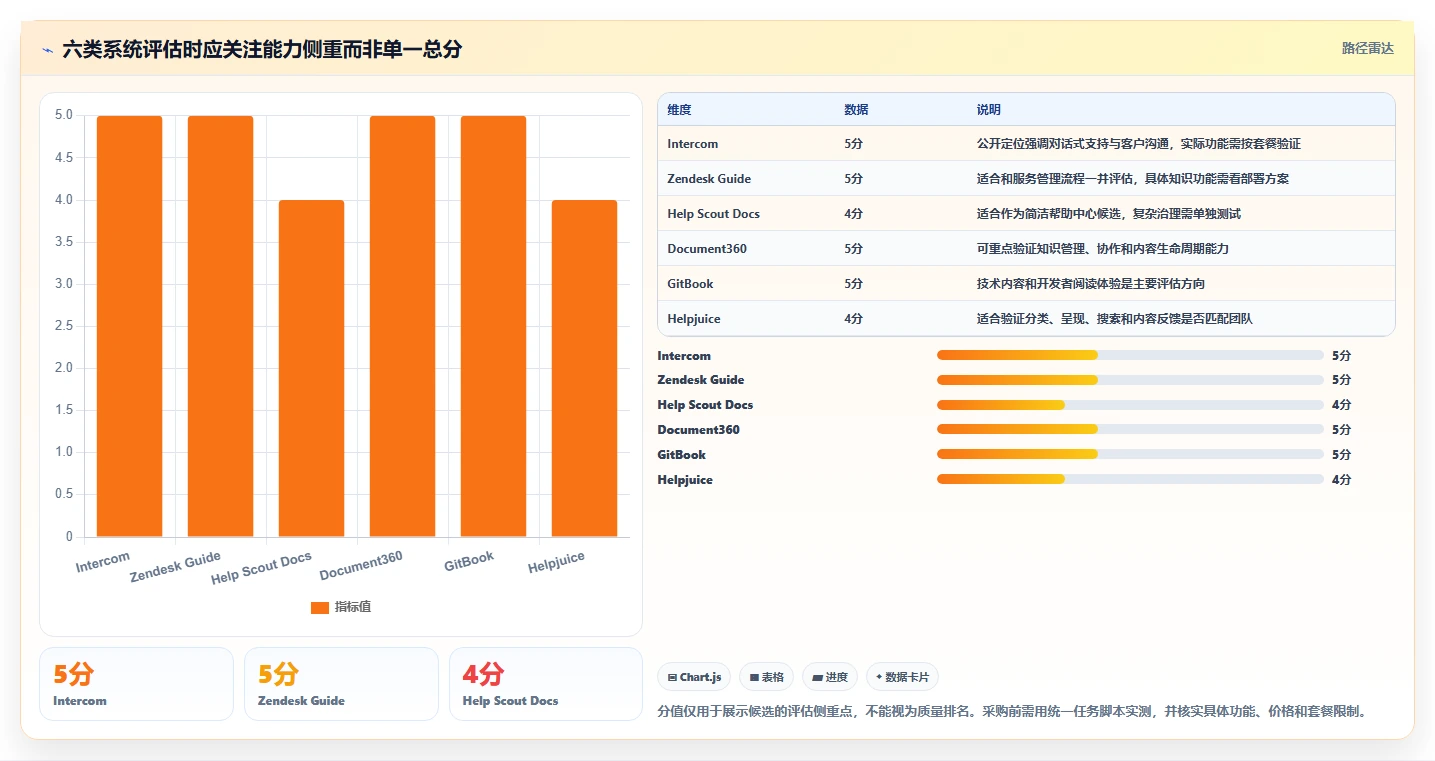This screenshot has width=1435, height=761.
Task: Click Intercom description about 对话式支持
Action: pos(1139,144)
